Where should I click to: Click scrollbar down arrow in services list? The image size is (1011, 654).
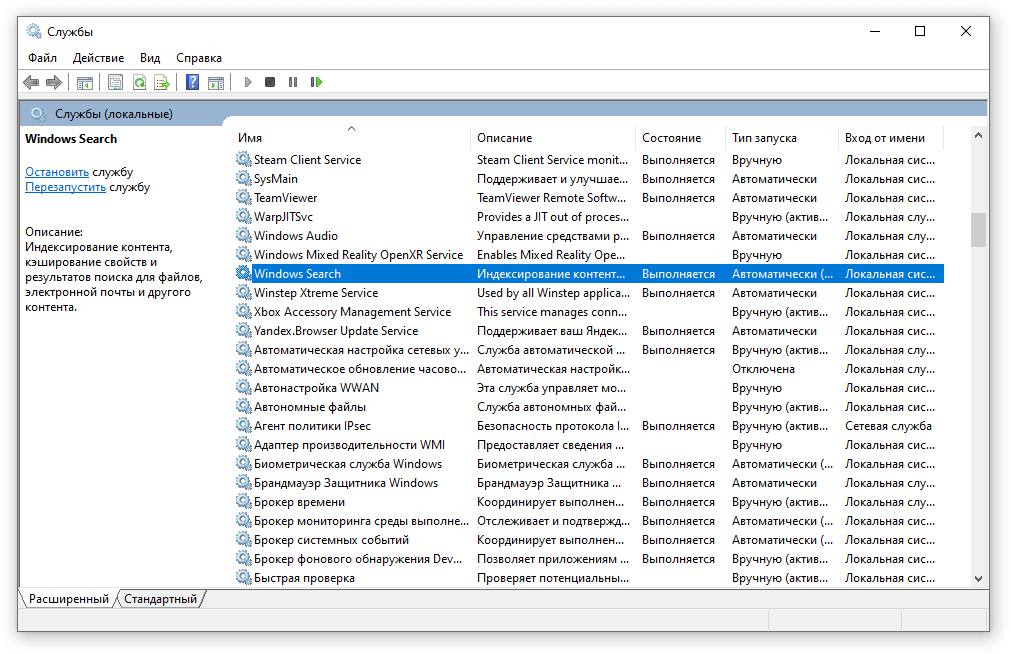pos(978,578)
